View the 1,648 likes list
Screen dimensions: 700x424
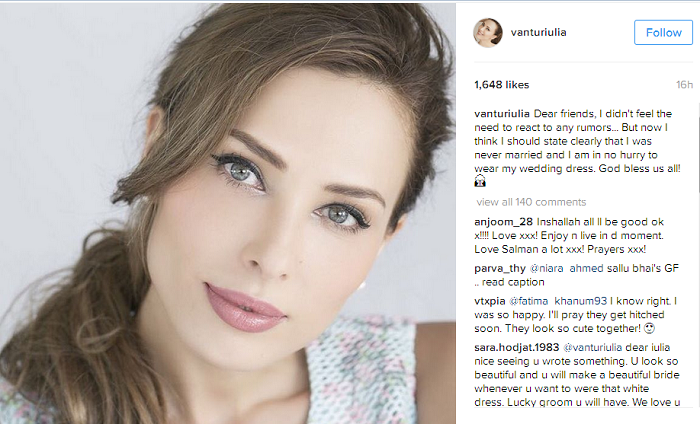tap(501, 85)
